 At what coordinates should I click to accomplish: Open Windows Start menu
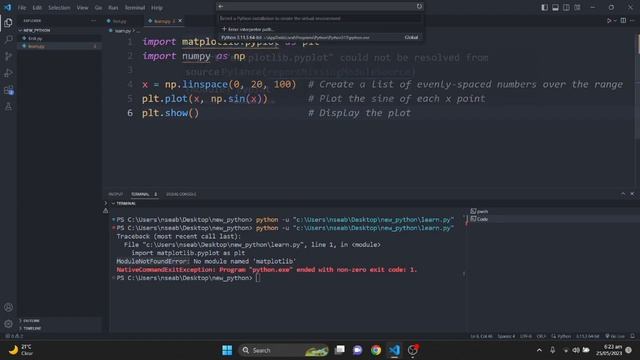227,350
